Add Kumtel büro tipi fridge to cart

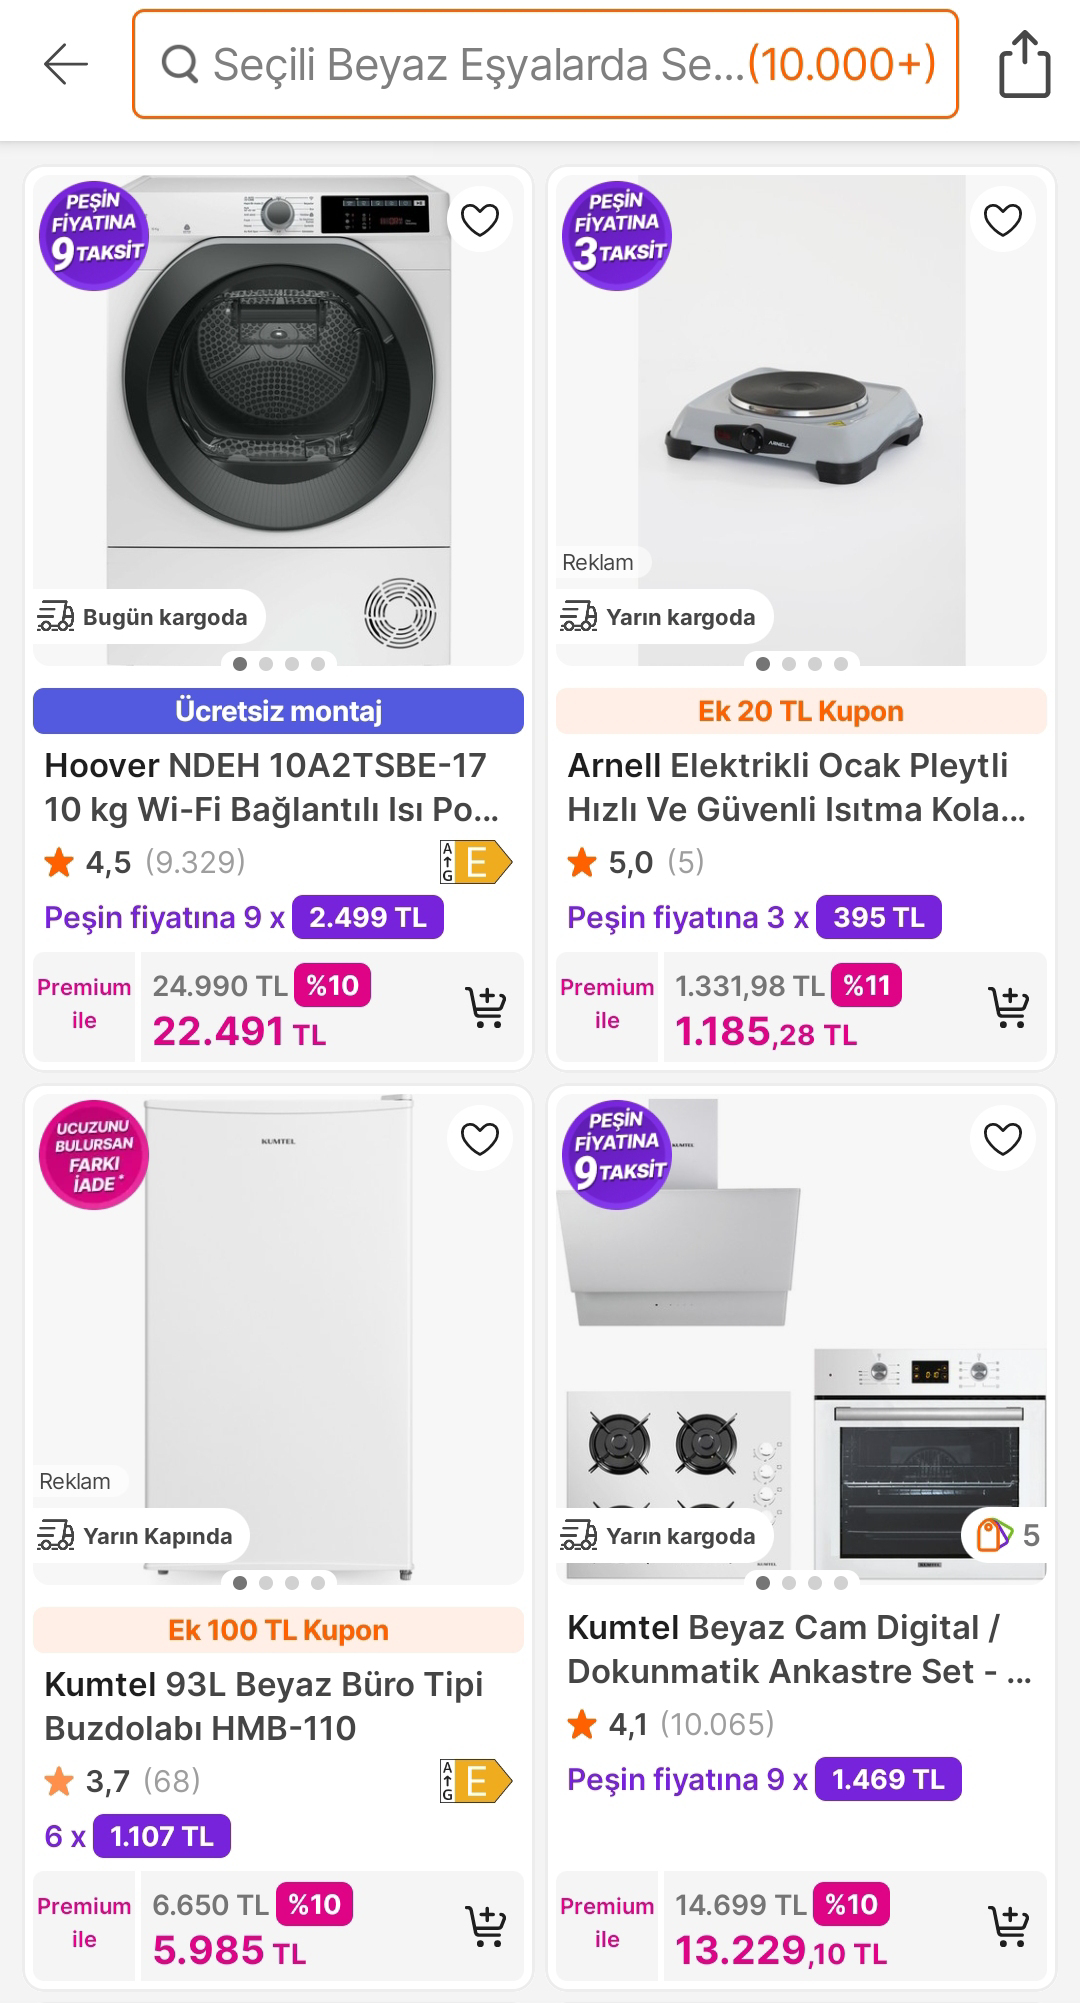pyautogui.click(x=486, y=1927)
